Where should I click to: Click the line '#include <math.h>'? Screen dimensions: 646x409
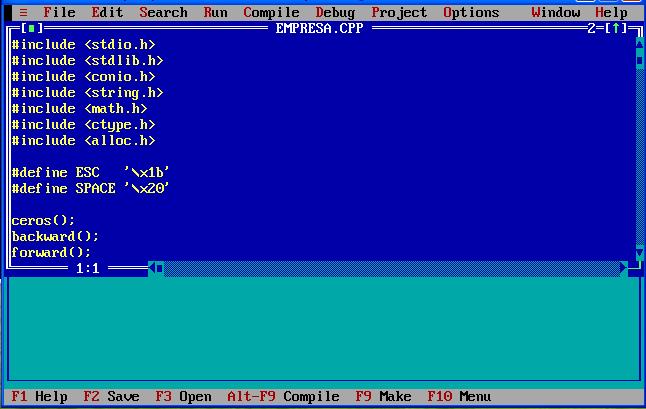(x=80, y=109)
